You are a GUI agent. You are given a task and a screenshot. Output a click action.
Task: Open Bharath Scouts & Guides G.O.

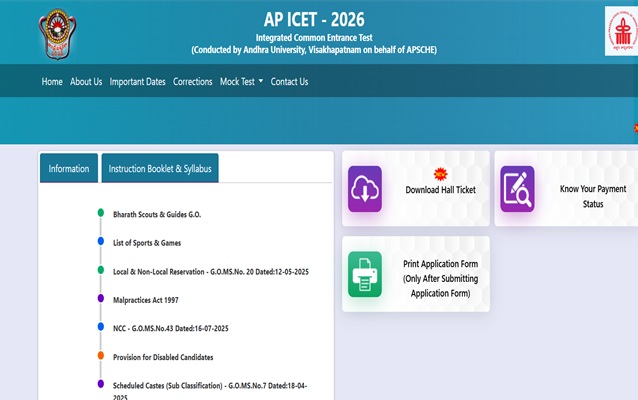click(157, 214)
